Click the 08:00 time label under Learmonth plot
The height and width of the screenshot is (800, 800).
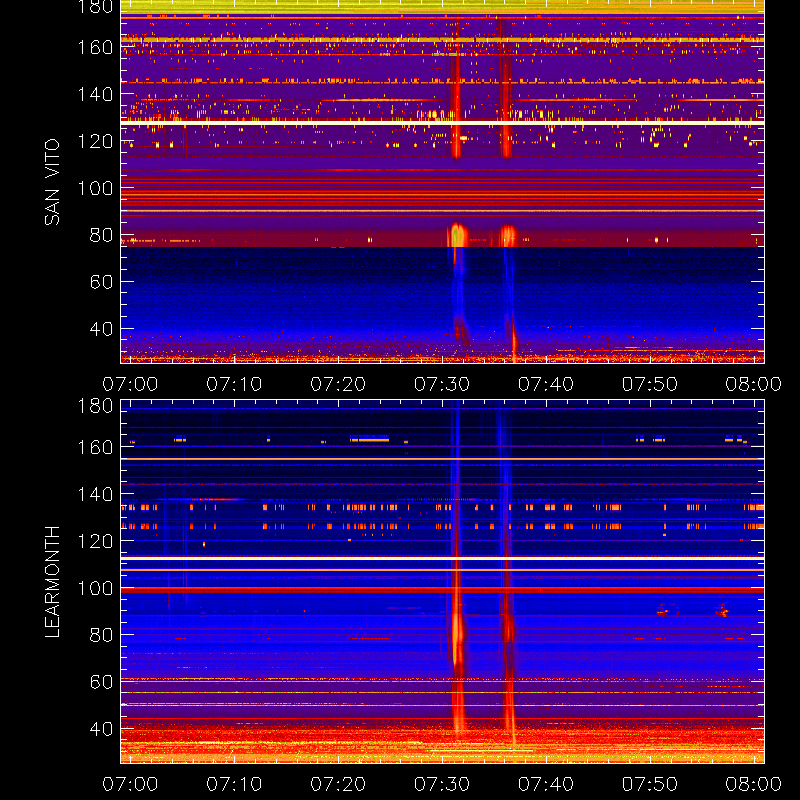754,784
